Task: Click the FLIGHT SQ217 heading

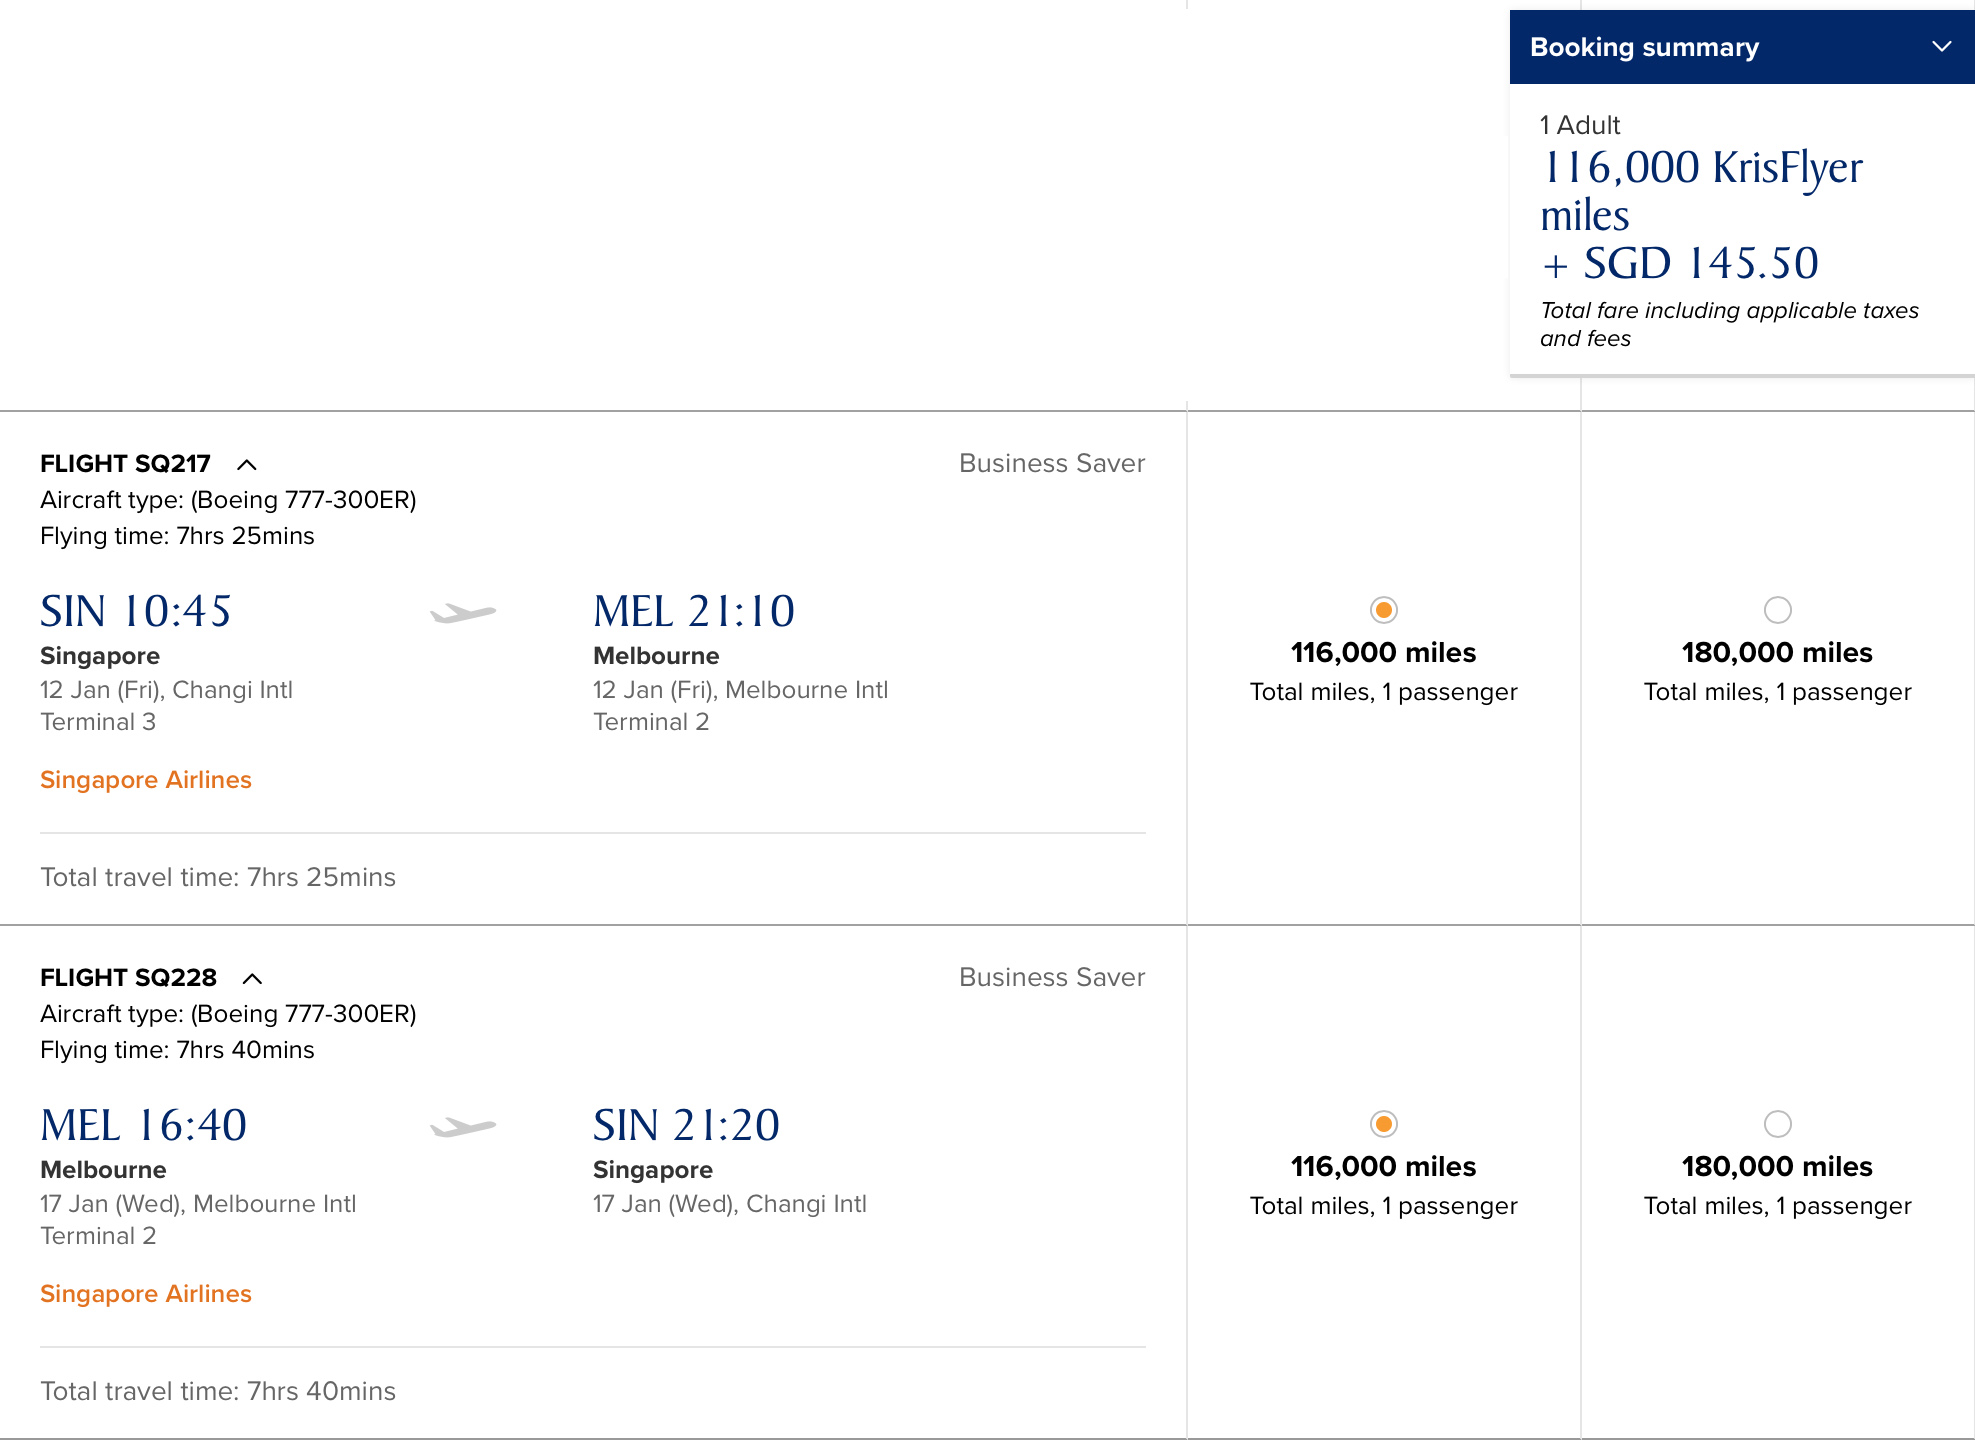Action: tap(124, 463)
